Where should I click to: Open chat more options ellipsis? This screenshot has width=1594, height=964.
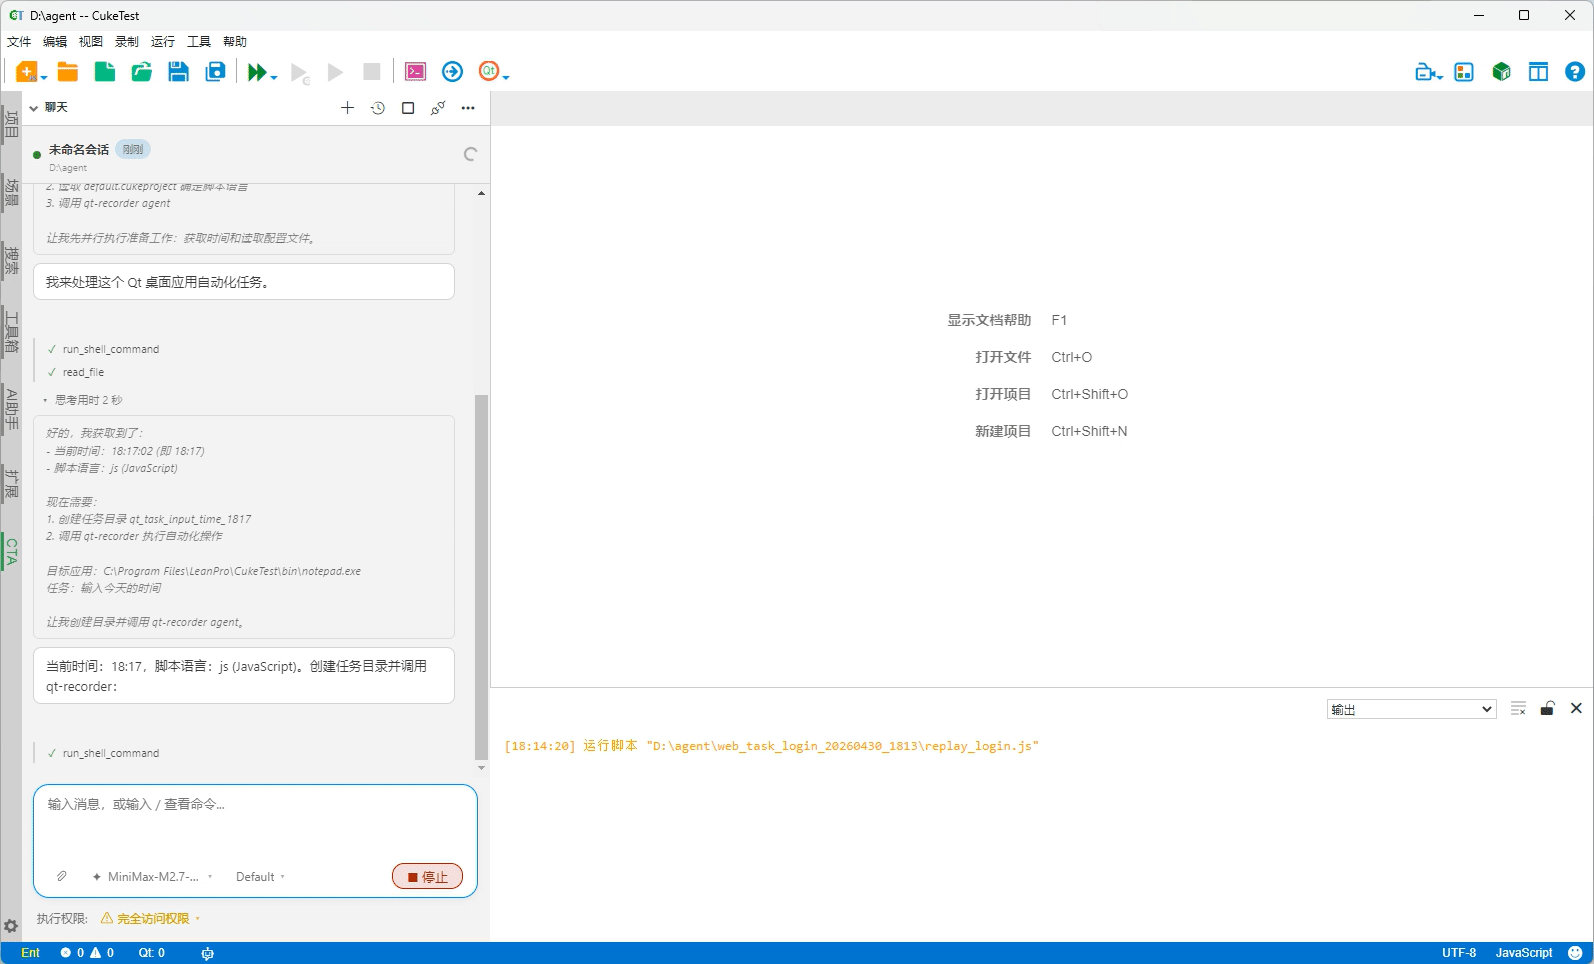point(468,108)
